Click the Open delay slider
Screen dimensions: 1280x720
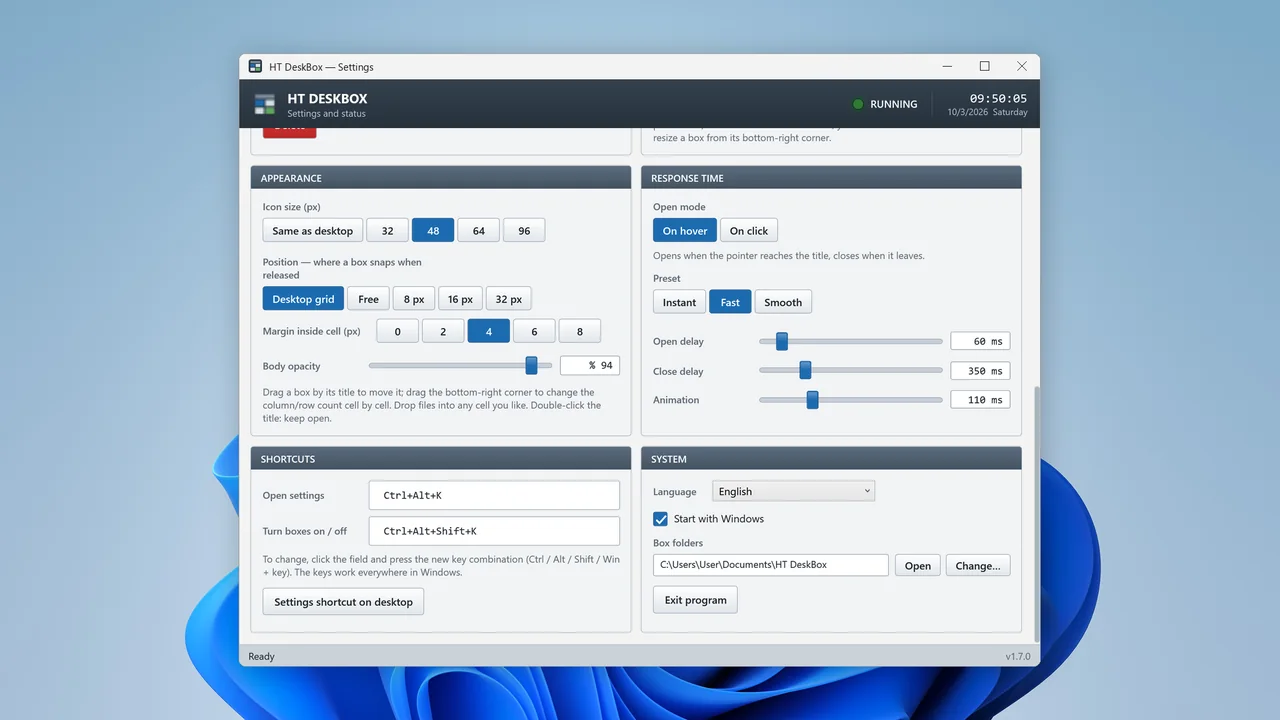point(851,342)
